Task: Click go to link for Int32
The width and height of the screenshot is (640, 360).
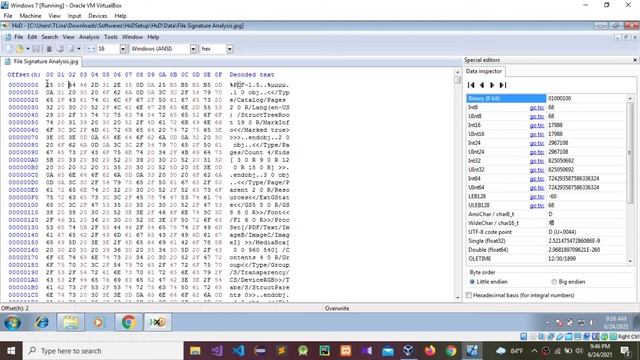Action: point(537,161)
